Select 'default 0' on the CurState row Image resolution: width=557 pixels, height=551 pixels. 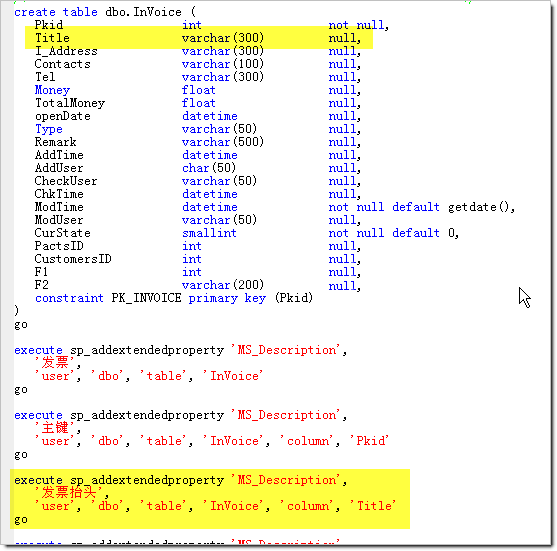425,233
